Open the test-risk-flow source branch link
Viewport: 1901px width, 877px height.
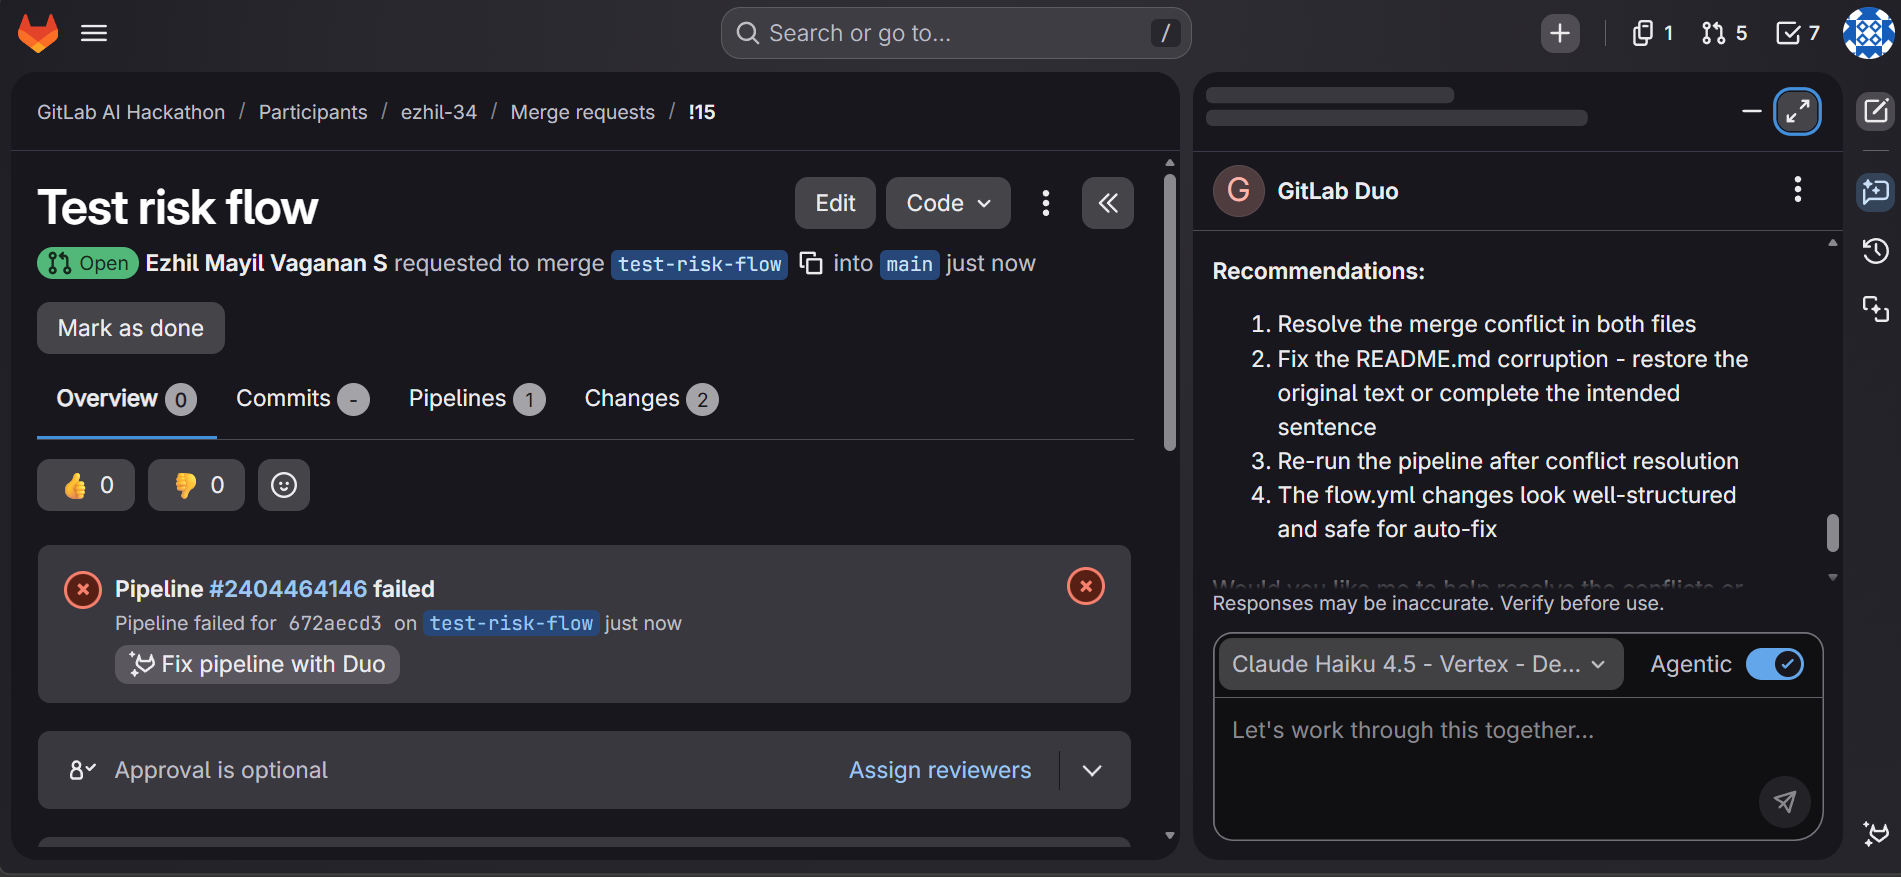[x=700, y=264]
